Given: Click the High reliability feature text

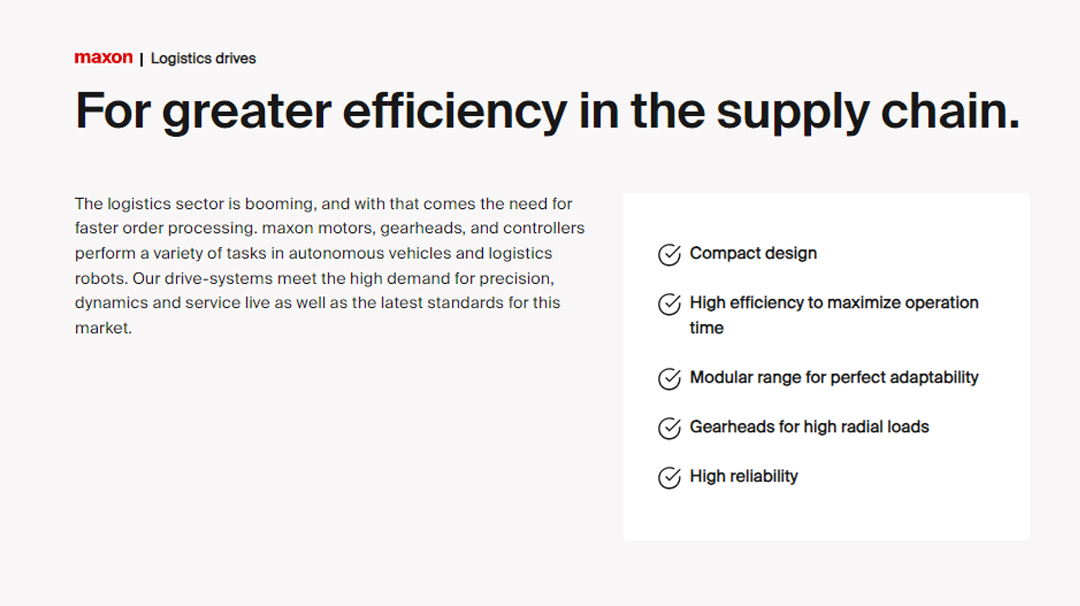Looking at the screenshot, I should 744,477.
